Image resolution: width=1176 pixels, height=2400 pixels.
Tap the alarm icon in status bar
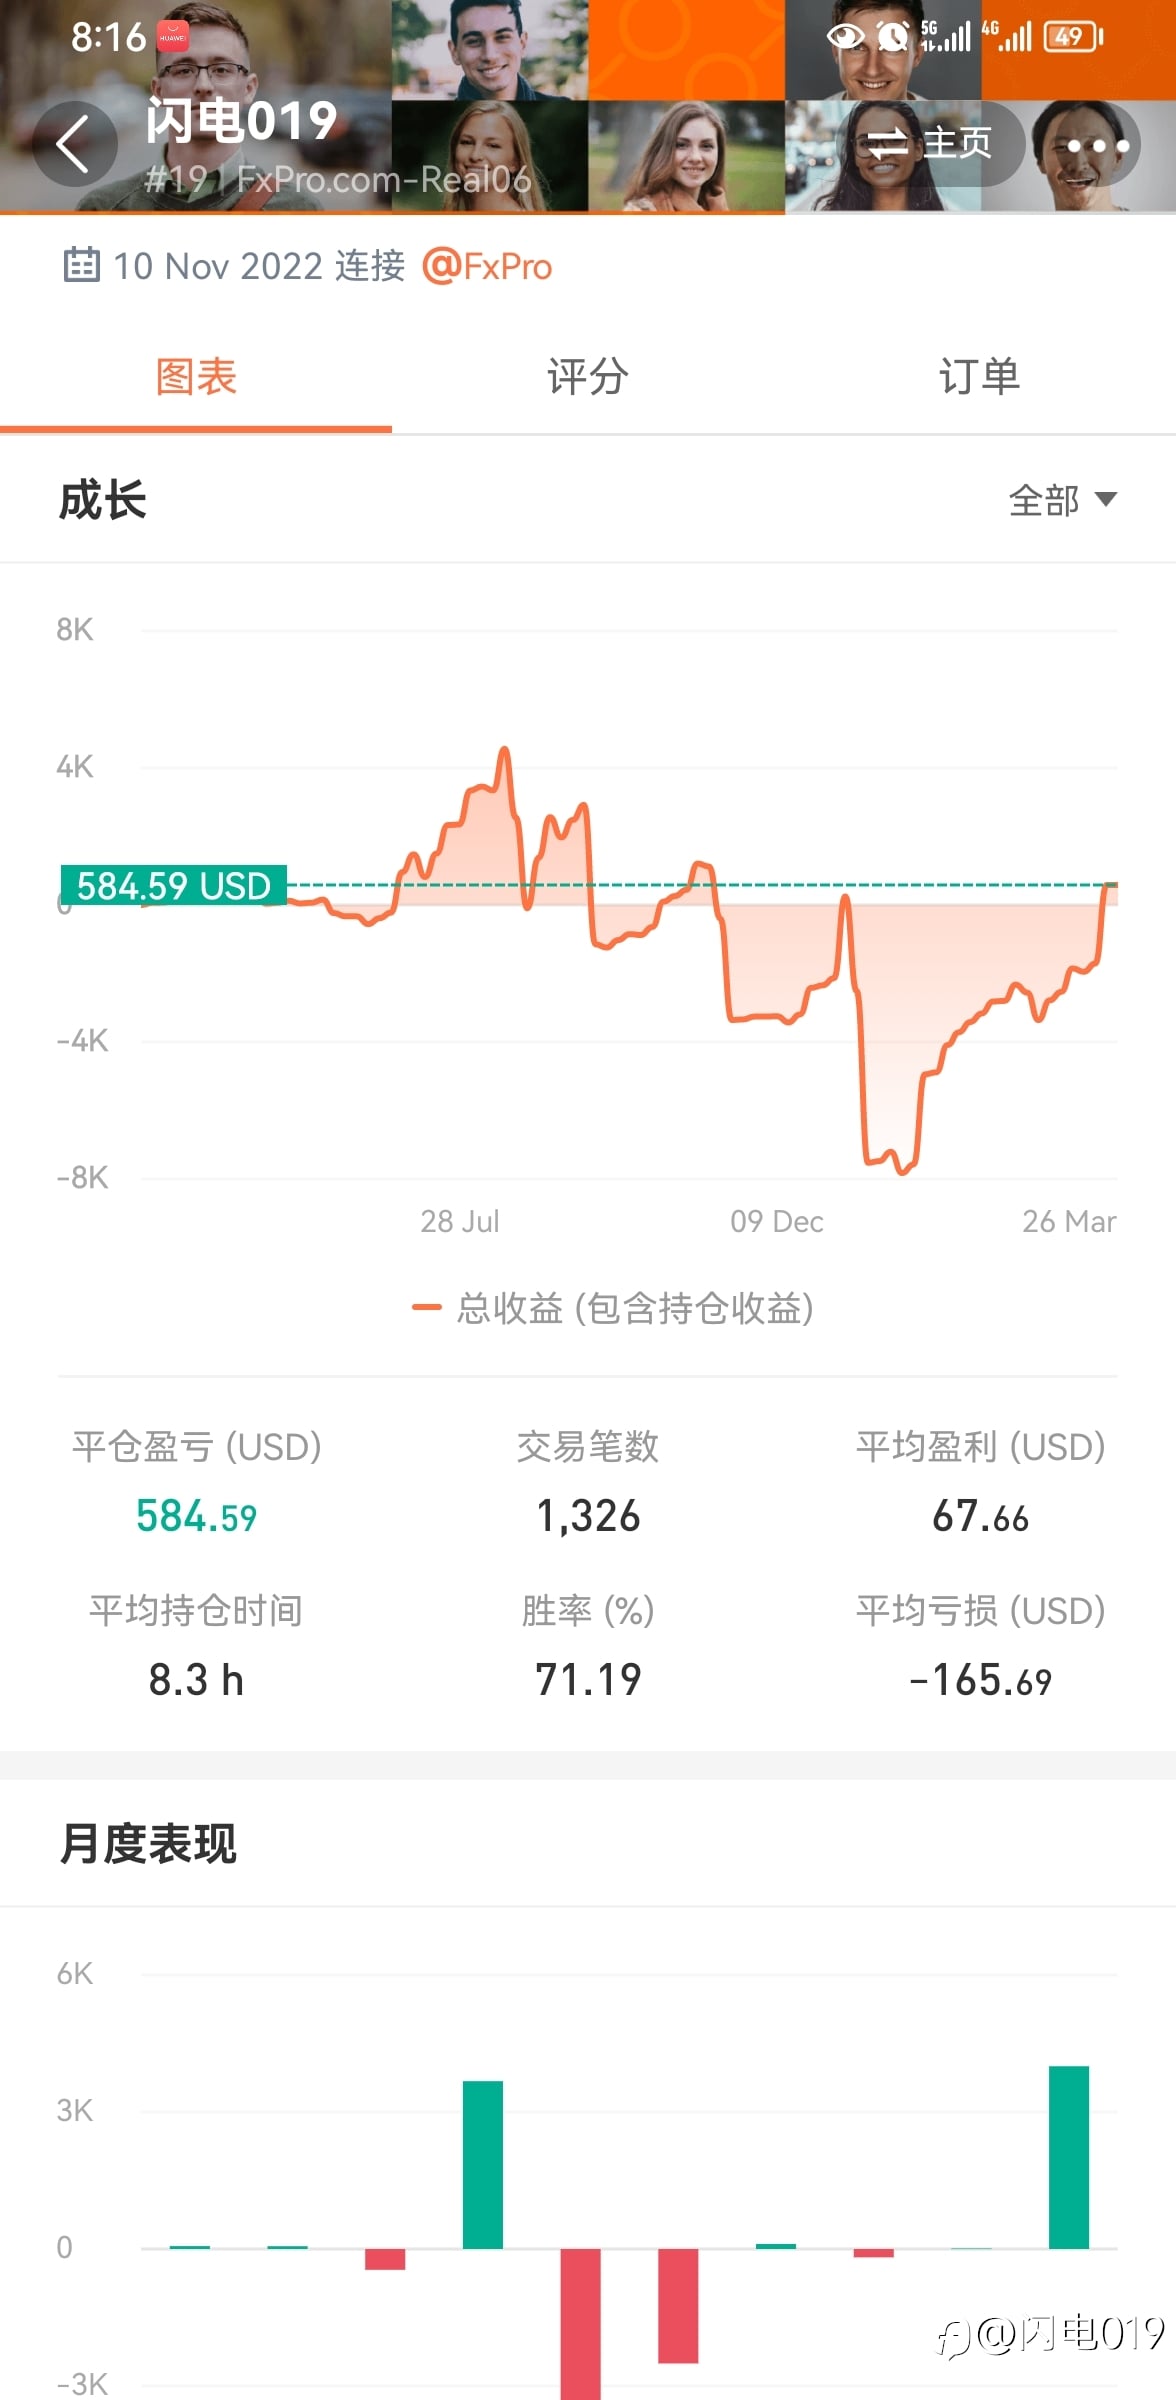click(x=892, y=38)
